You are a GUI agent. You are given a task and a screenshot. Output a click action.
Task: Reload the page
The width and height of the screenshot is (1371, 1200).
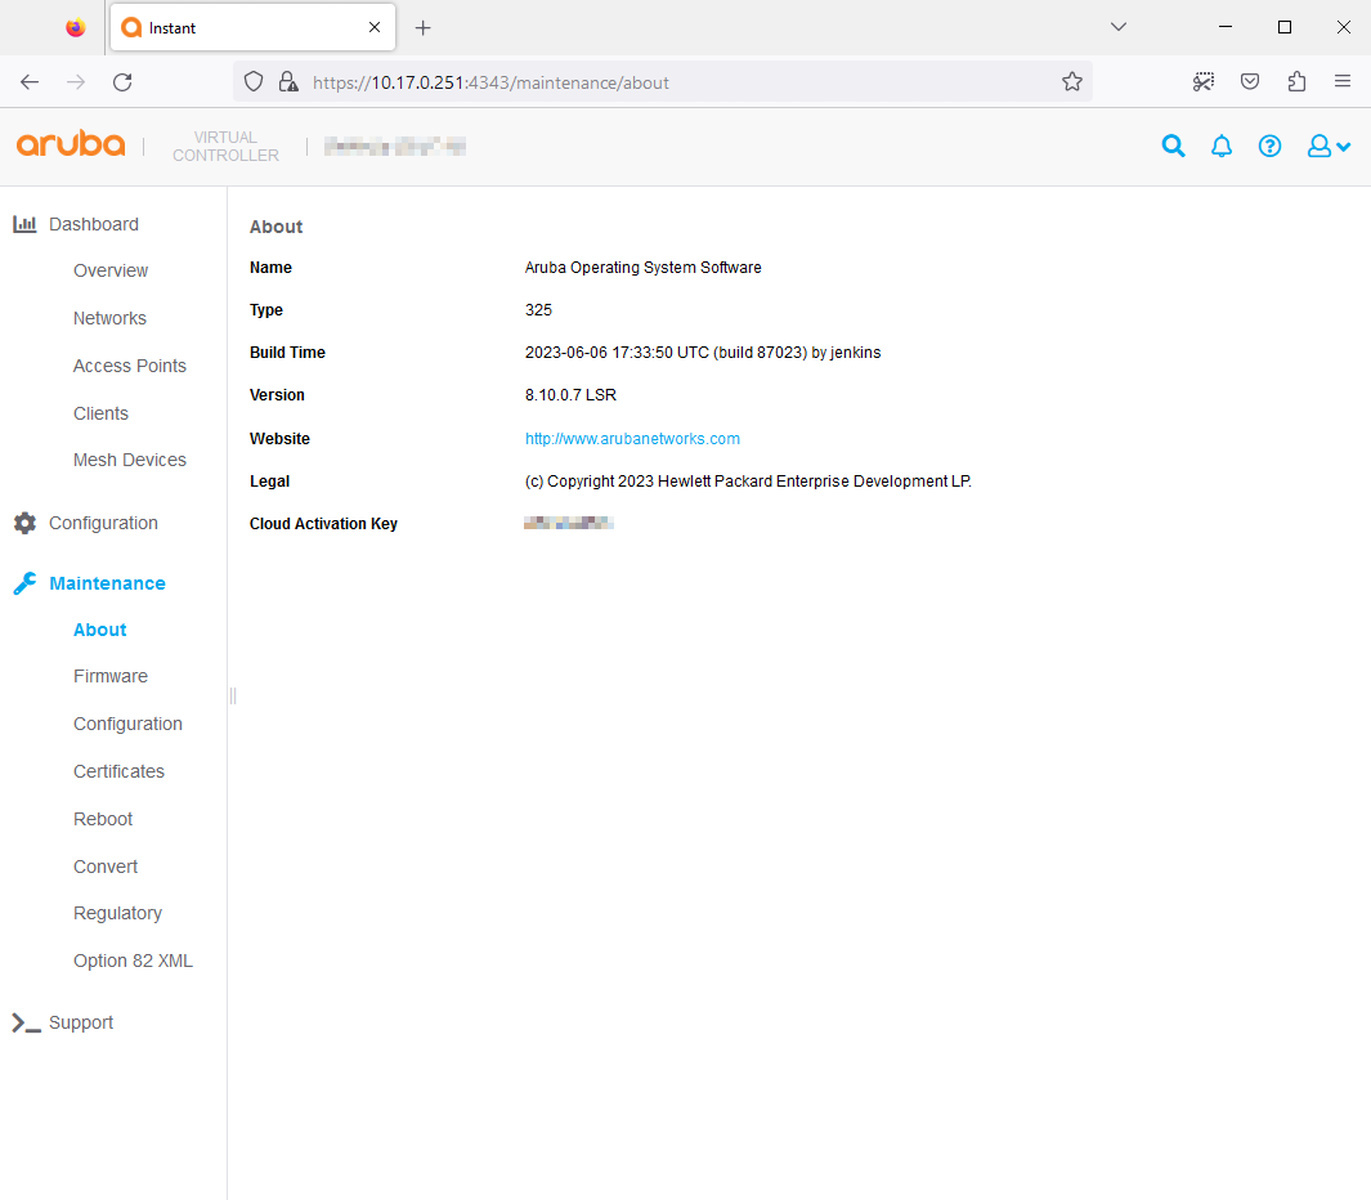(x=122, y=82)
